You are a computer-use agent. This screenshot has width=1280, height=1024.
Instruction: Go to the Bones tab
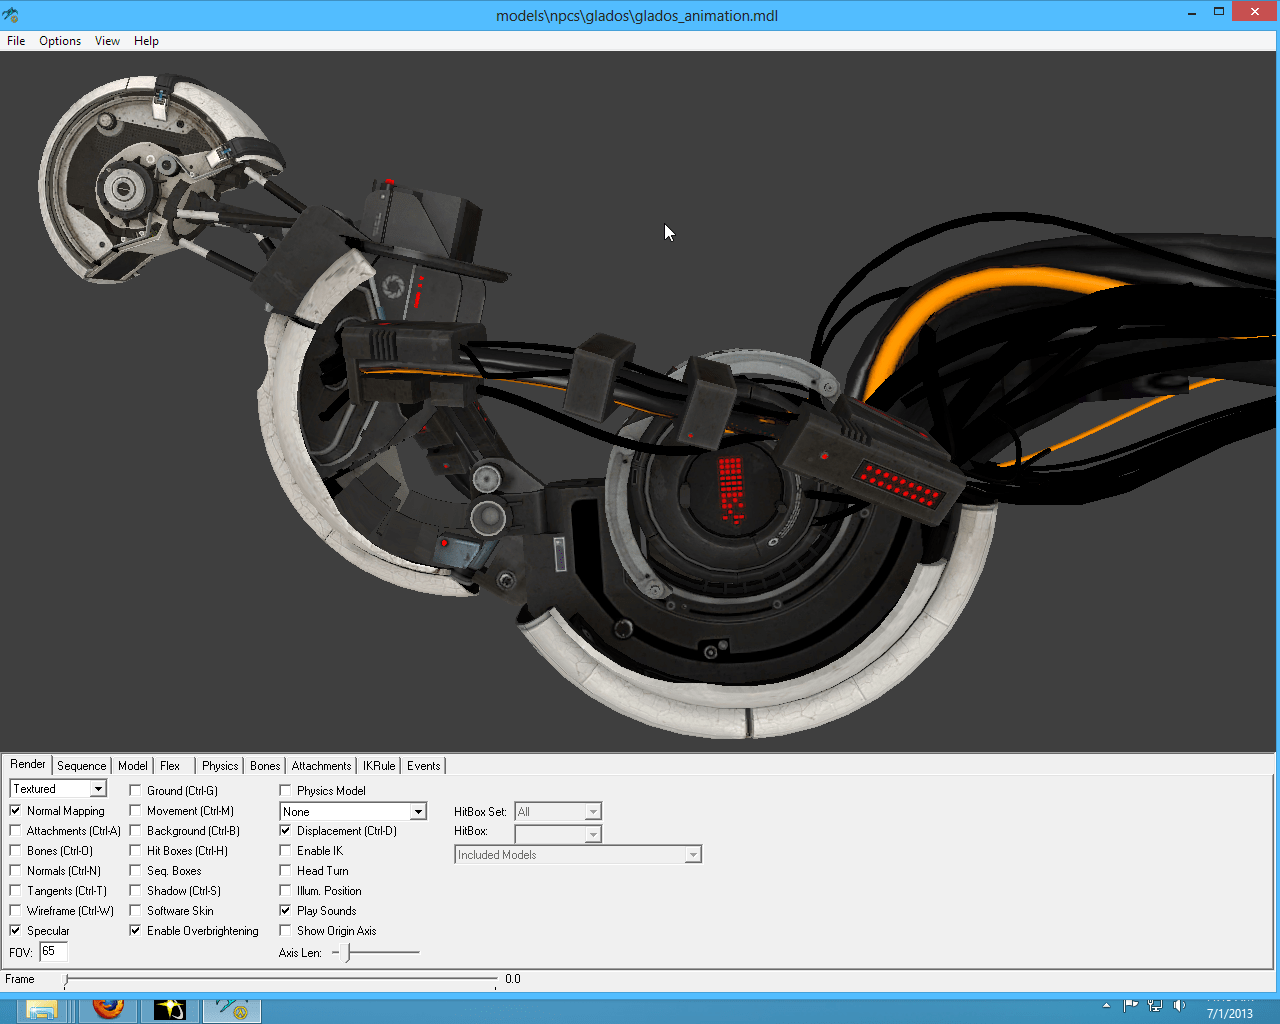click(265, 766)
